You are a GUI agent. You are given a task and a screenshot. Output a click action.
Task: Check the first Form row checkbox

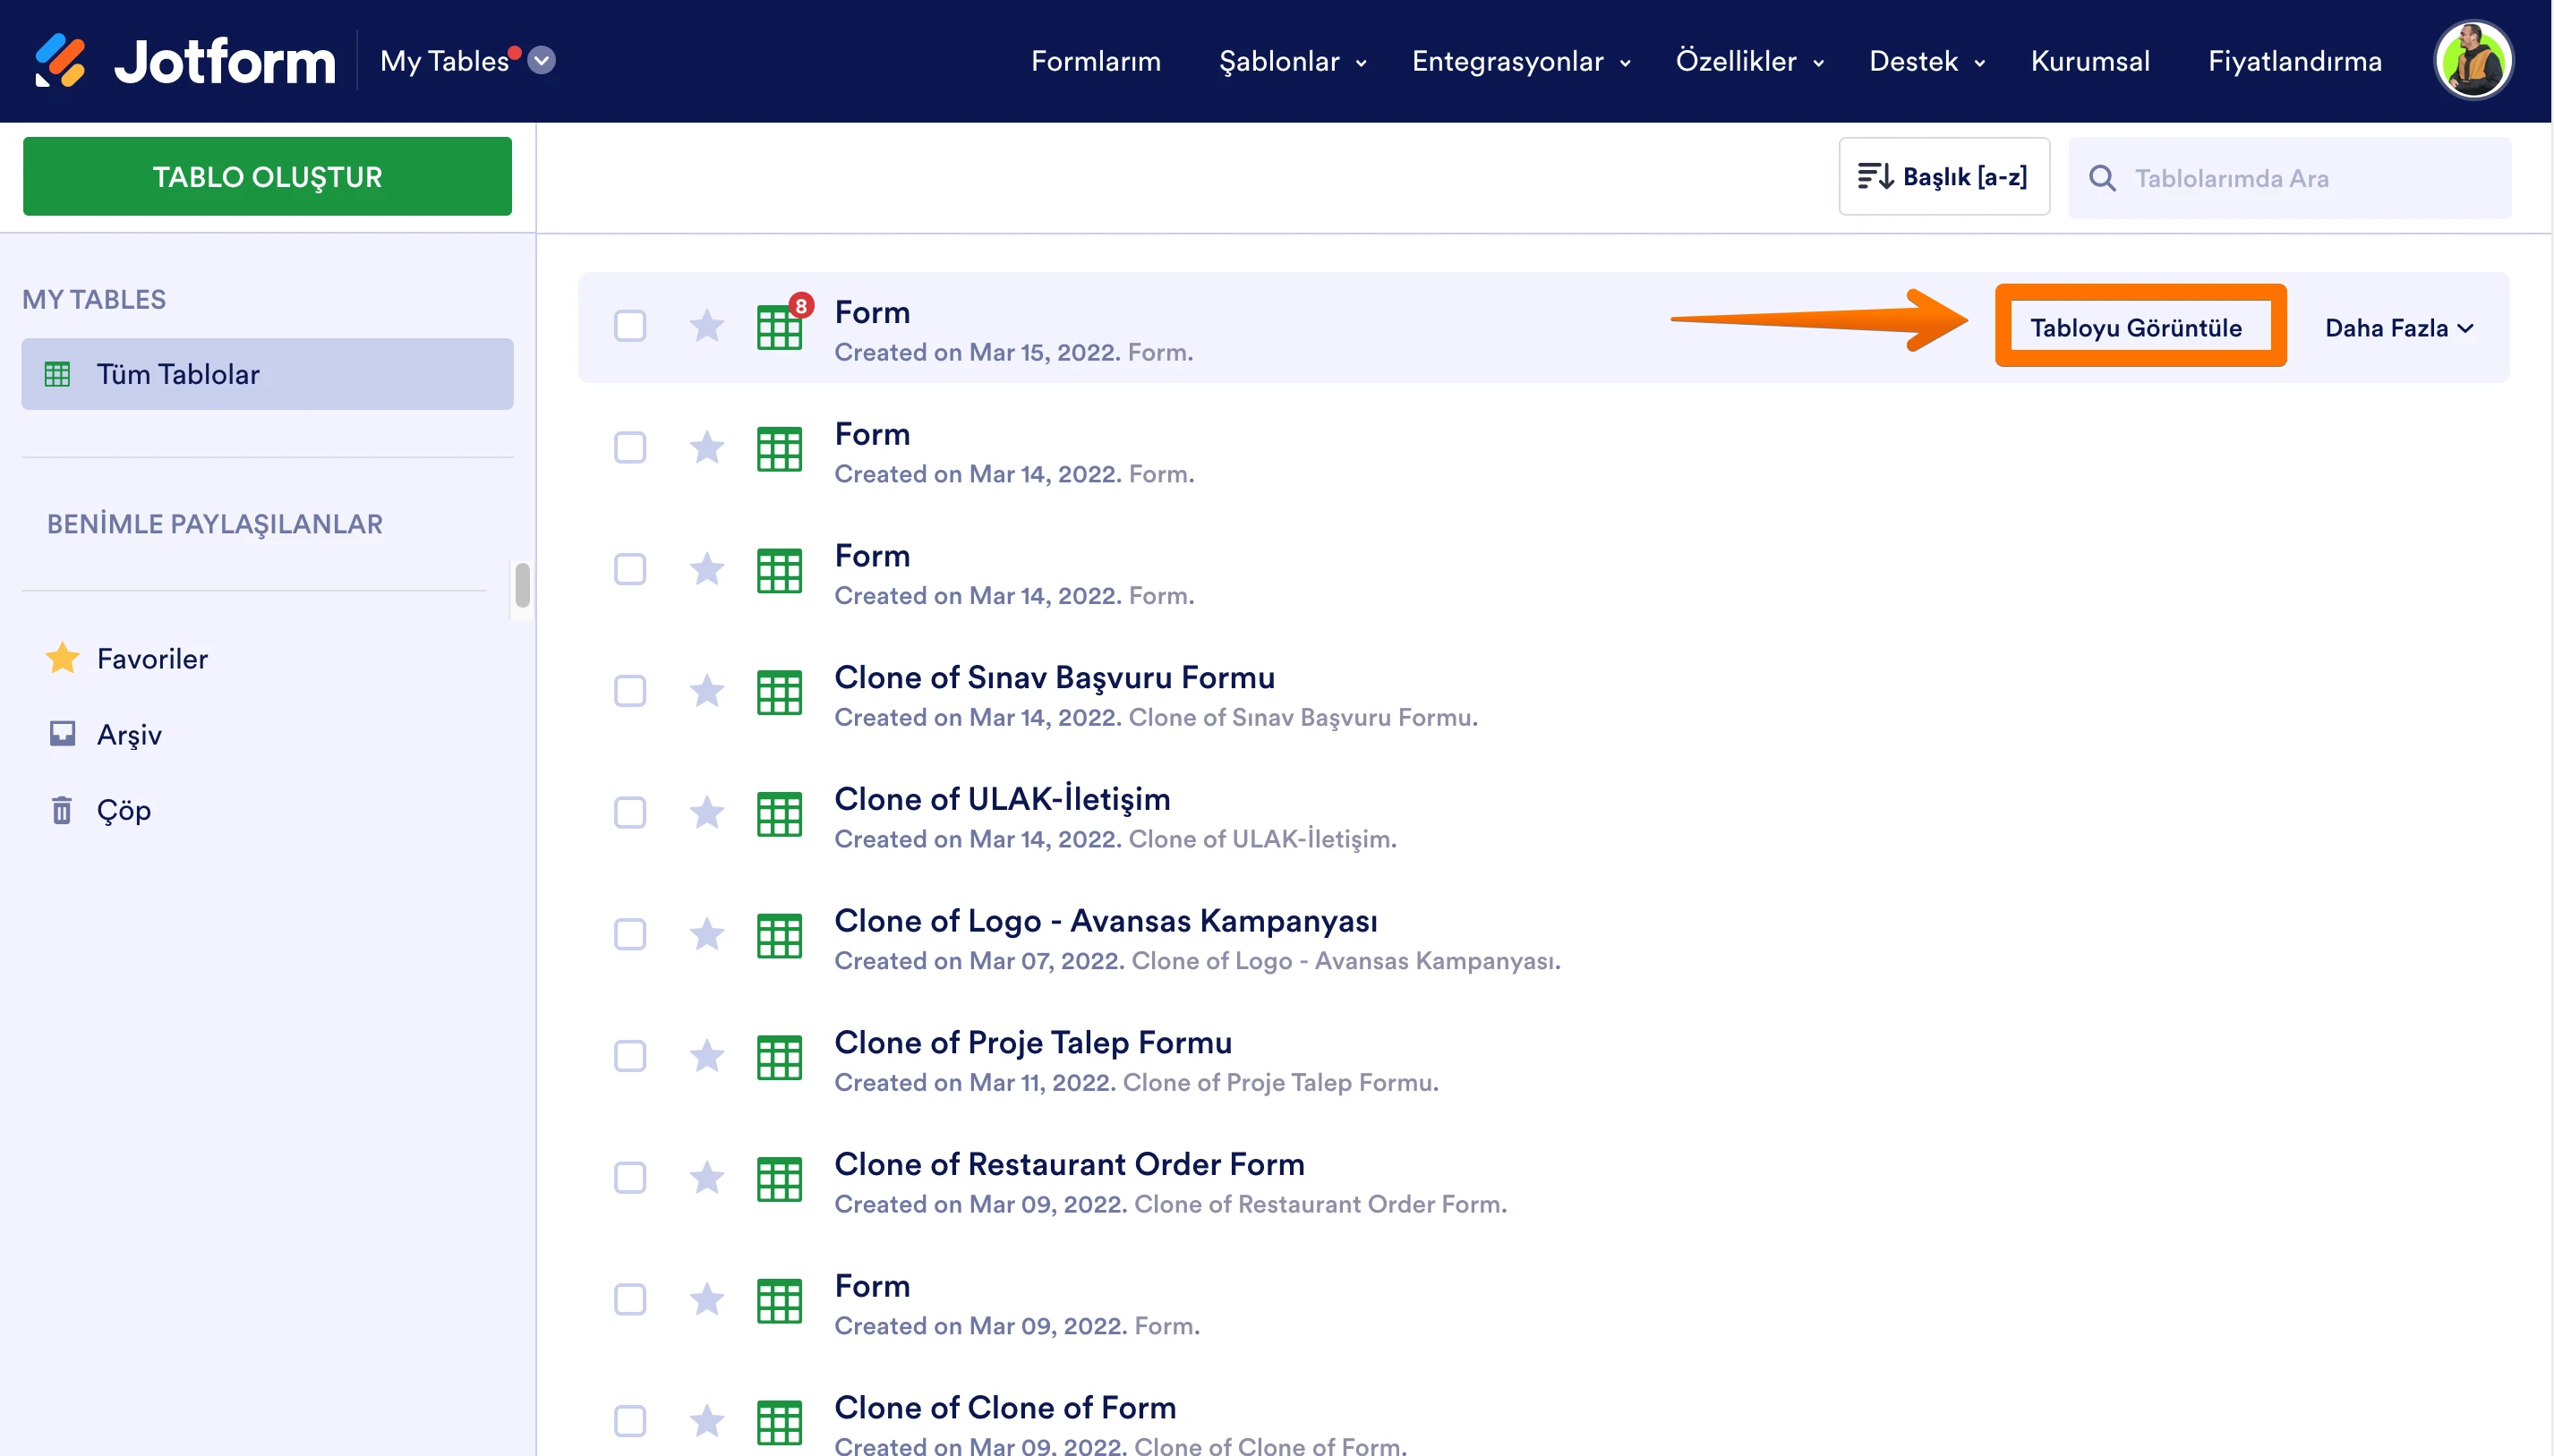pos(630,325)
